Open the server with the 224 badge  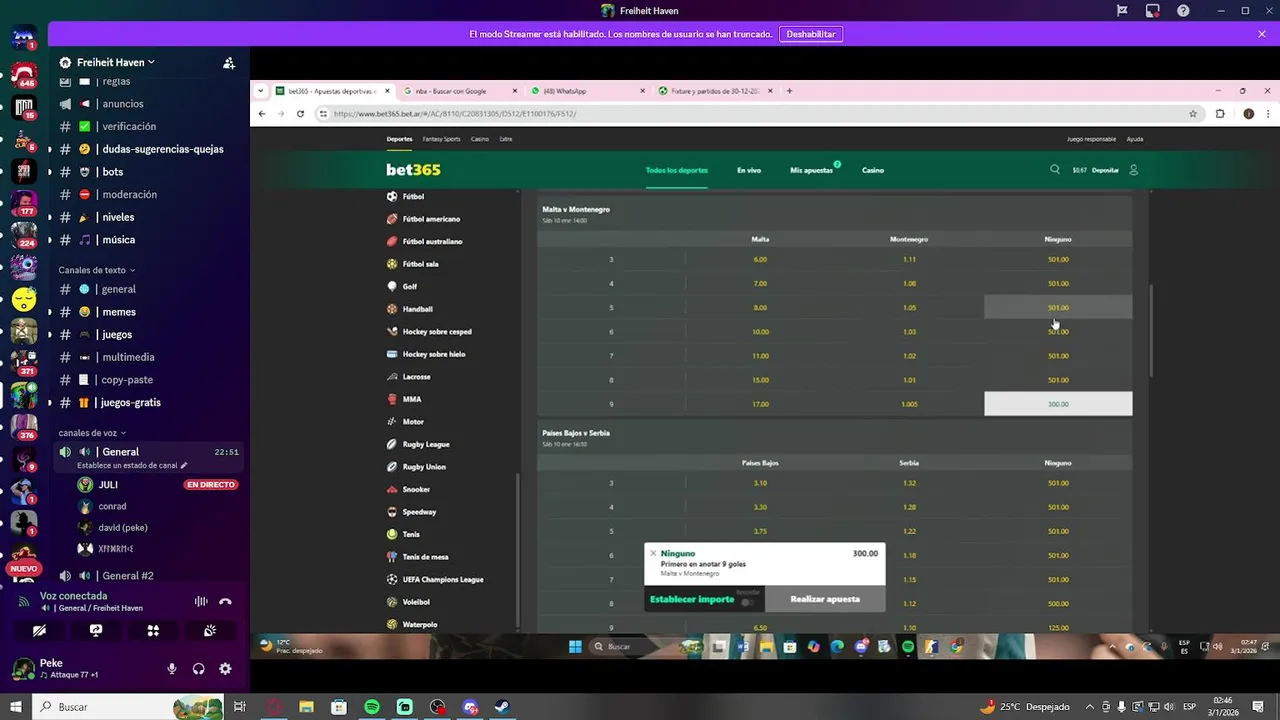point(24,236)
